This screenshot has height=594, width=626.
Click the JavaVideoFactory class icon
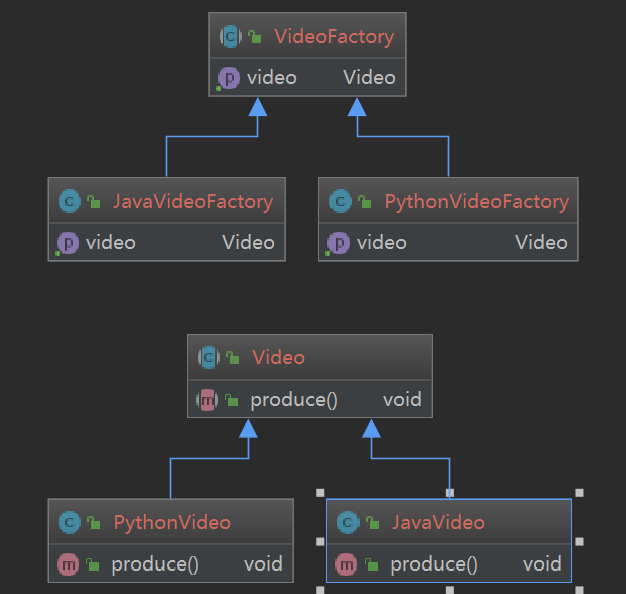pyautogui.click(x=69, y=201)
